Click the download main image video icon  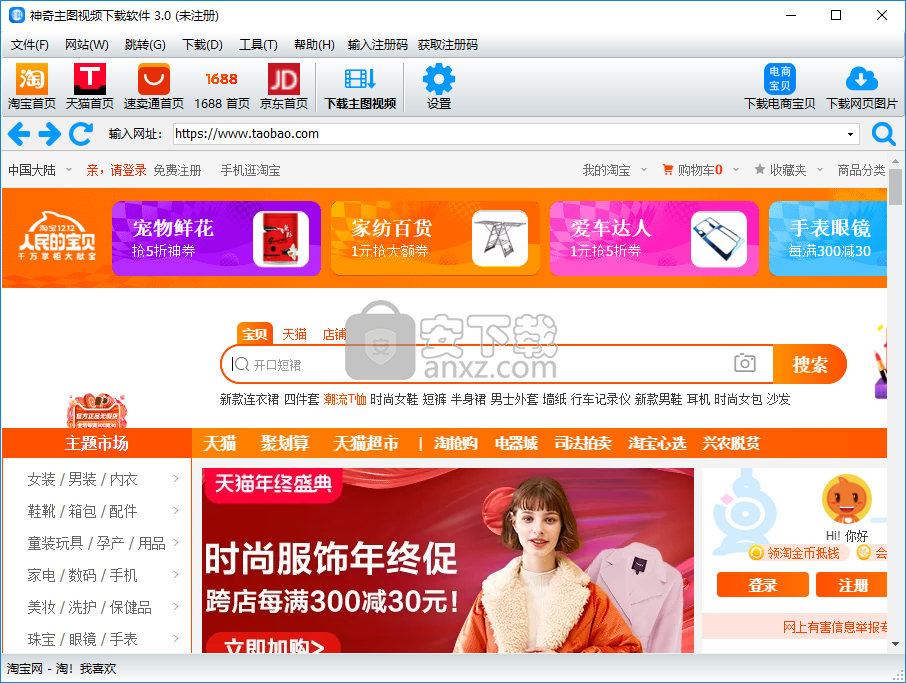(x=360, y=79)
